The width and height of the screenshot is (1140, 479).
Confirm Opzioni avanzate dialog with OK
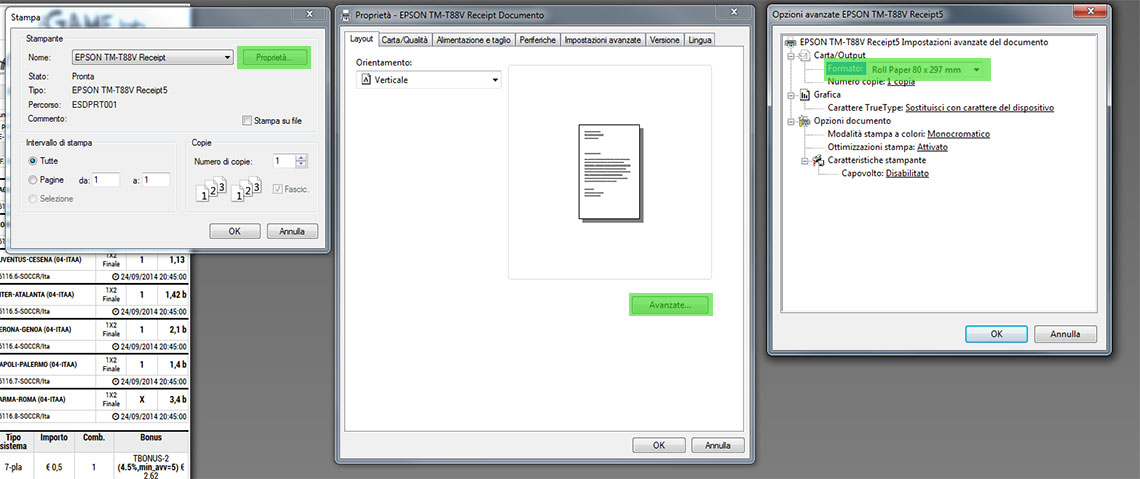[996, 334]
